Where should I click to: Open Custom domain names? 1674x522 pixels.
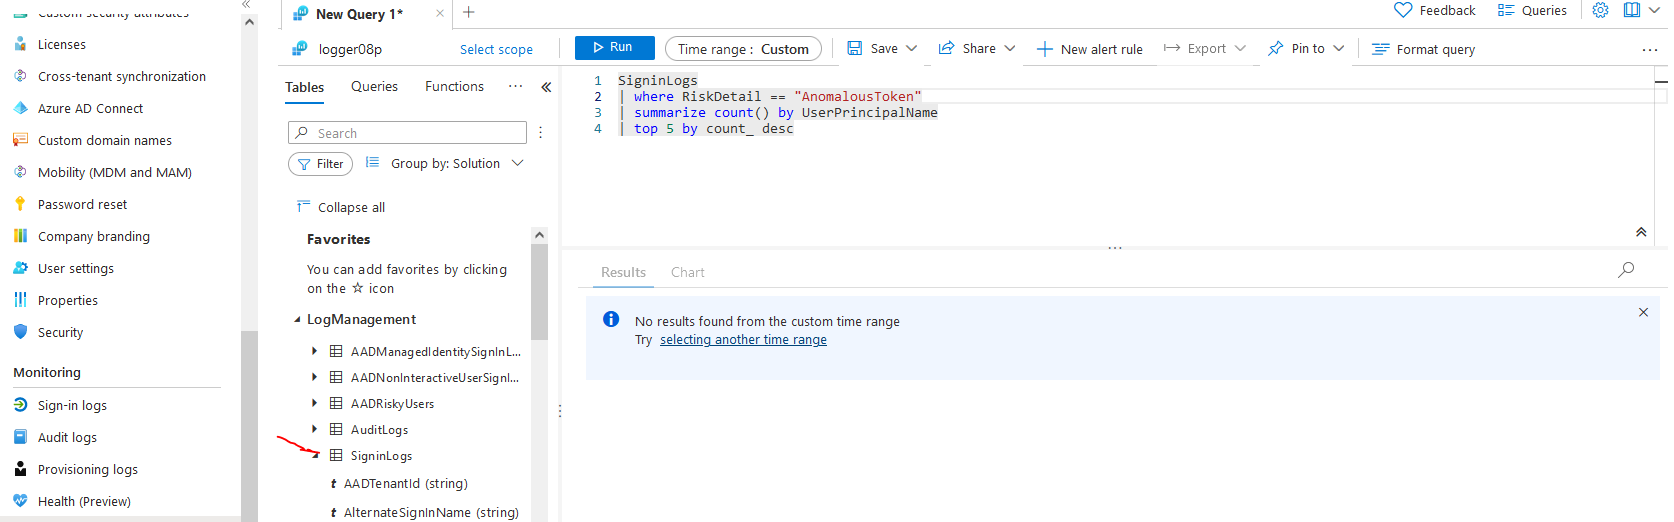click(x=105, y=141)
